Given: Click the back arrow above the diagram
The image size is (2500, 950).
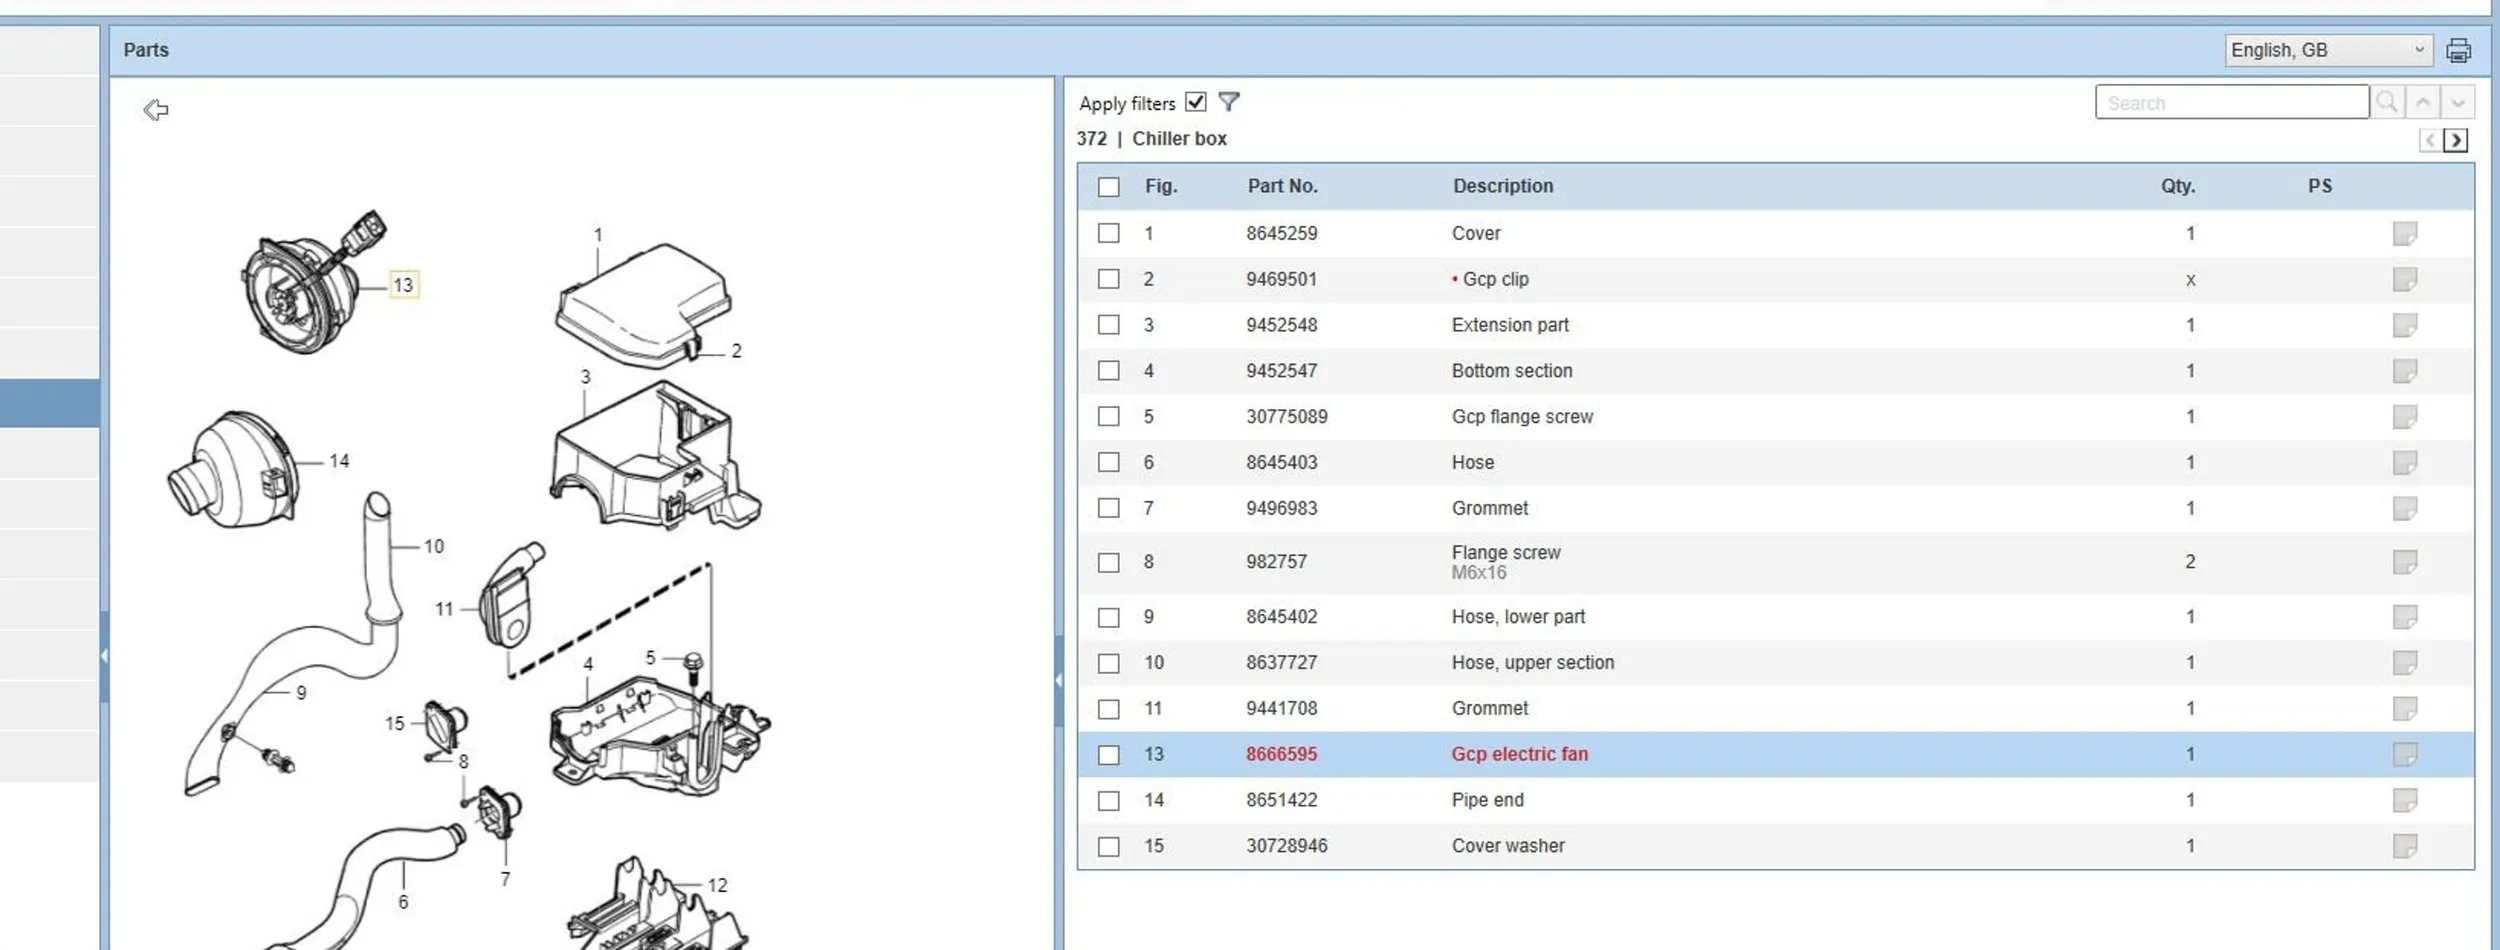Looking at the screenshot, I should tap(156, 110).
